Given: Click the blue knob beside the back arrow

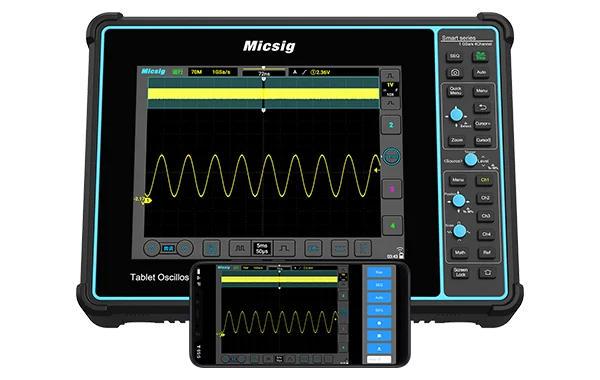Looking at the screenshot, I should (456, 114).
